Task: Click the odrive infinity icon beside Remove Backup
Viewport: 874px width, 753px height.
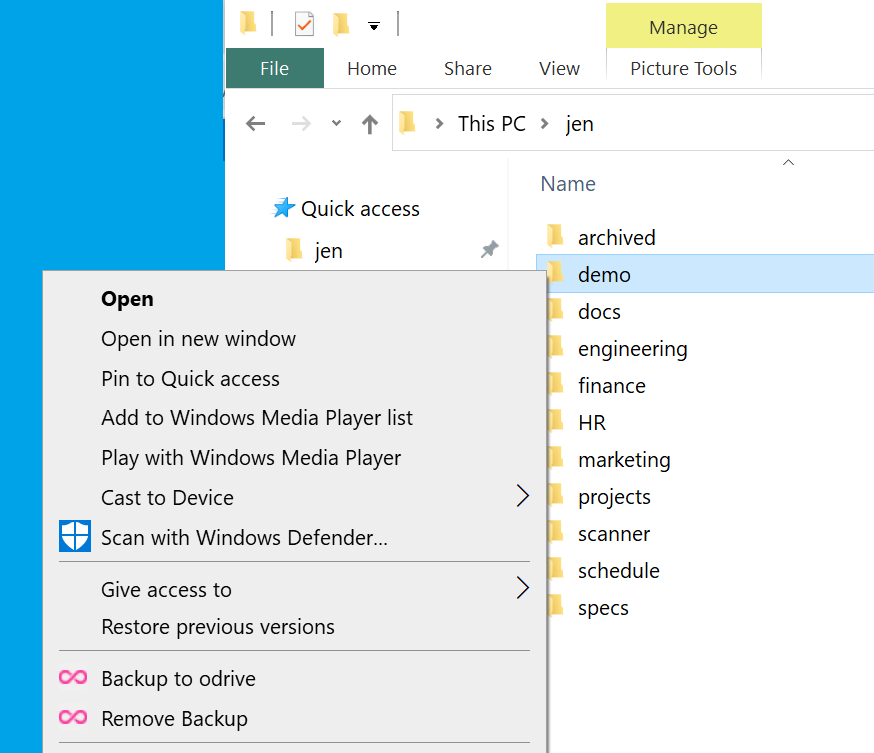Action: coord(73,718)
